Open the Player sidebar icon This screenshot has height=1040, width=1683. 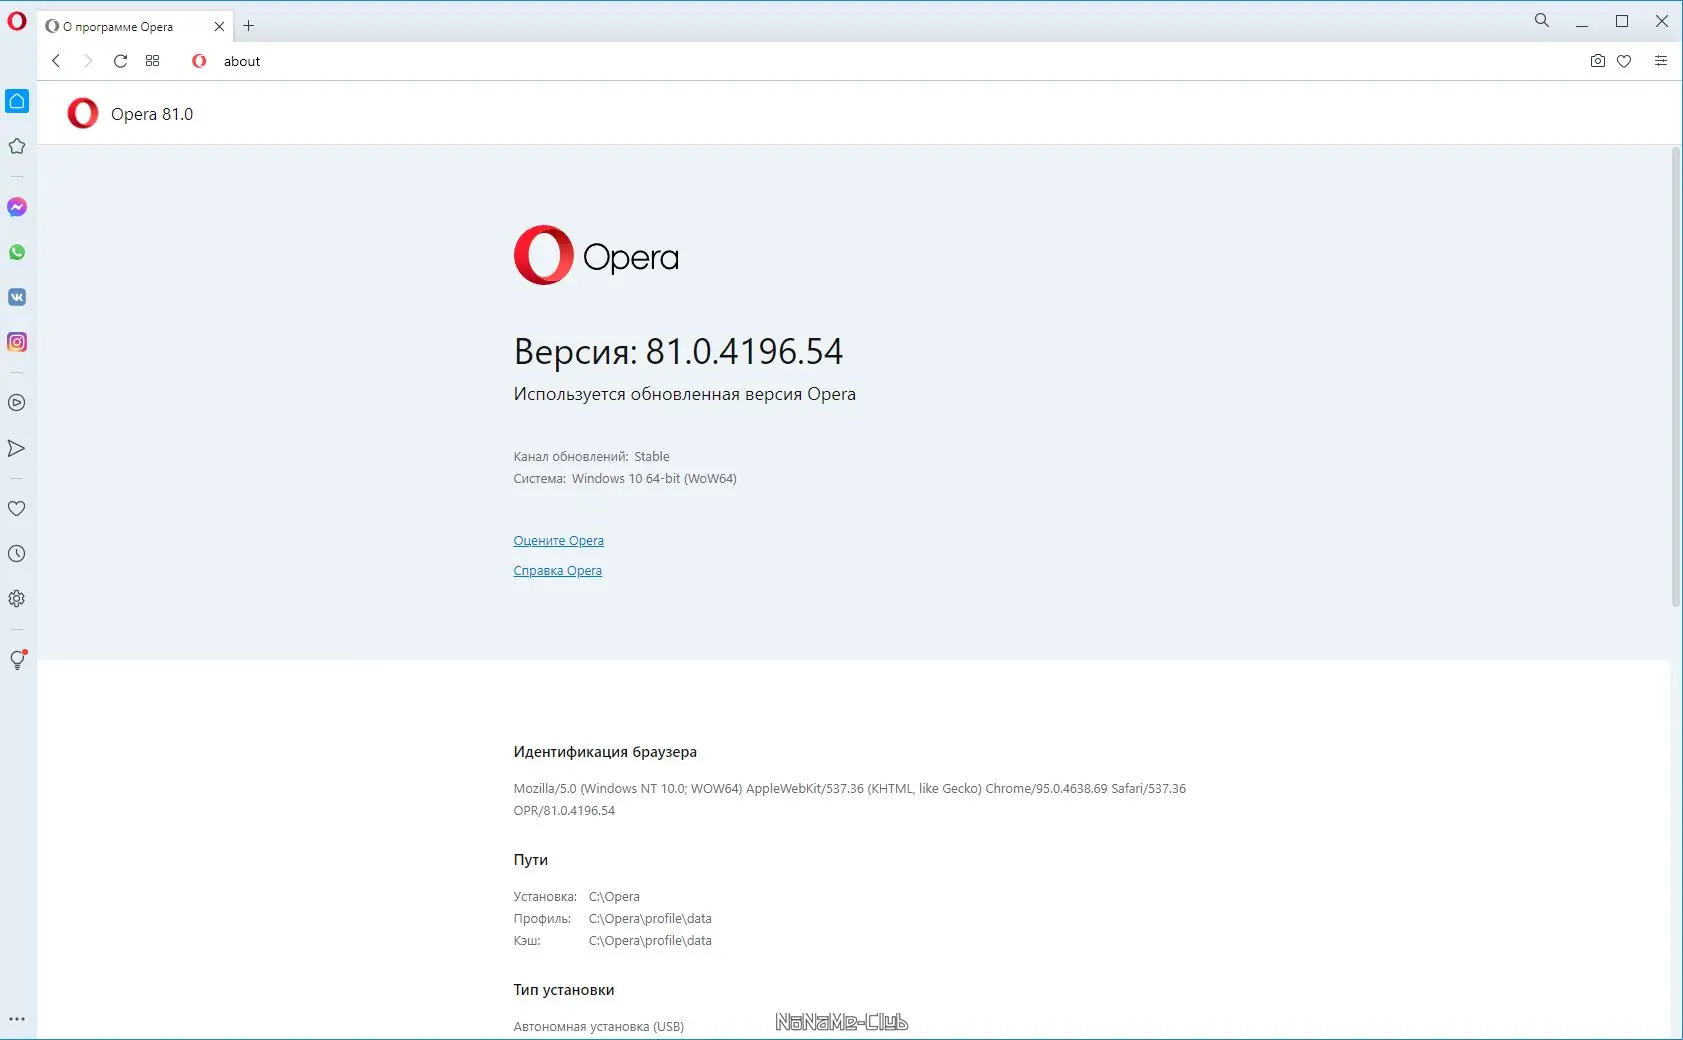point(17,403)
